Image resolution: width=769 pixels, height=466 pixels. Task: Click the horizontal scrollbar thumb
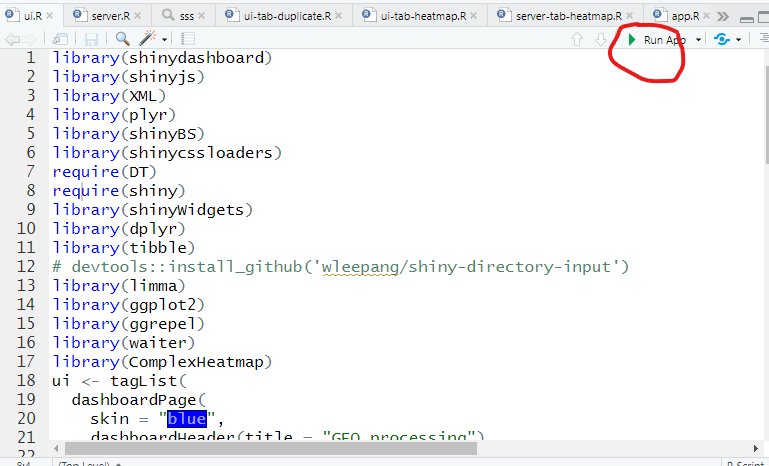(x=271, y=448)
